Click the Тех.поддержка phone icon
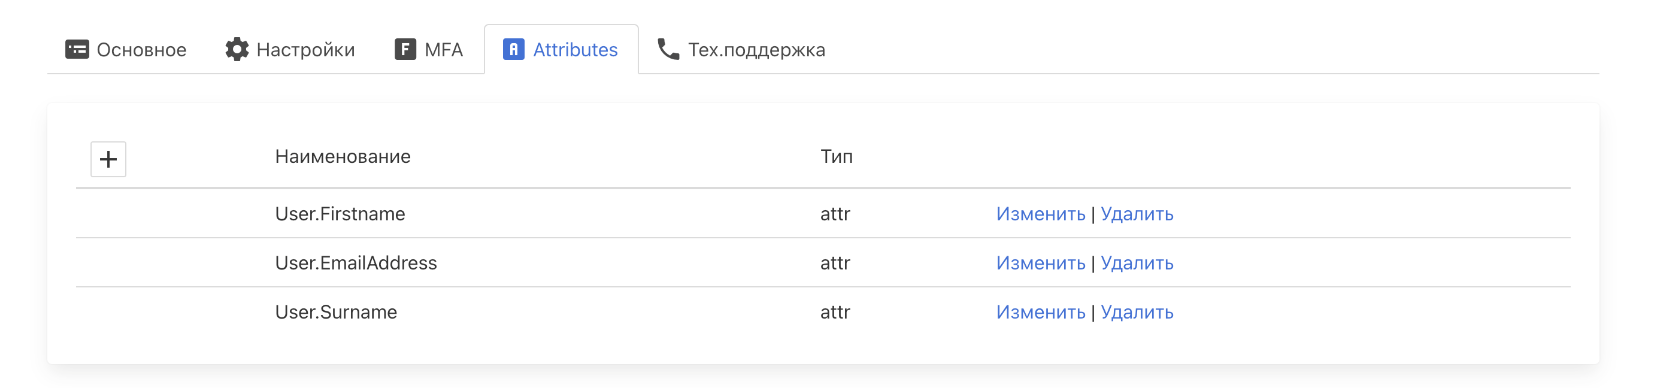Screen dimensions: 1664x390 click(x=668, y=49)
